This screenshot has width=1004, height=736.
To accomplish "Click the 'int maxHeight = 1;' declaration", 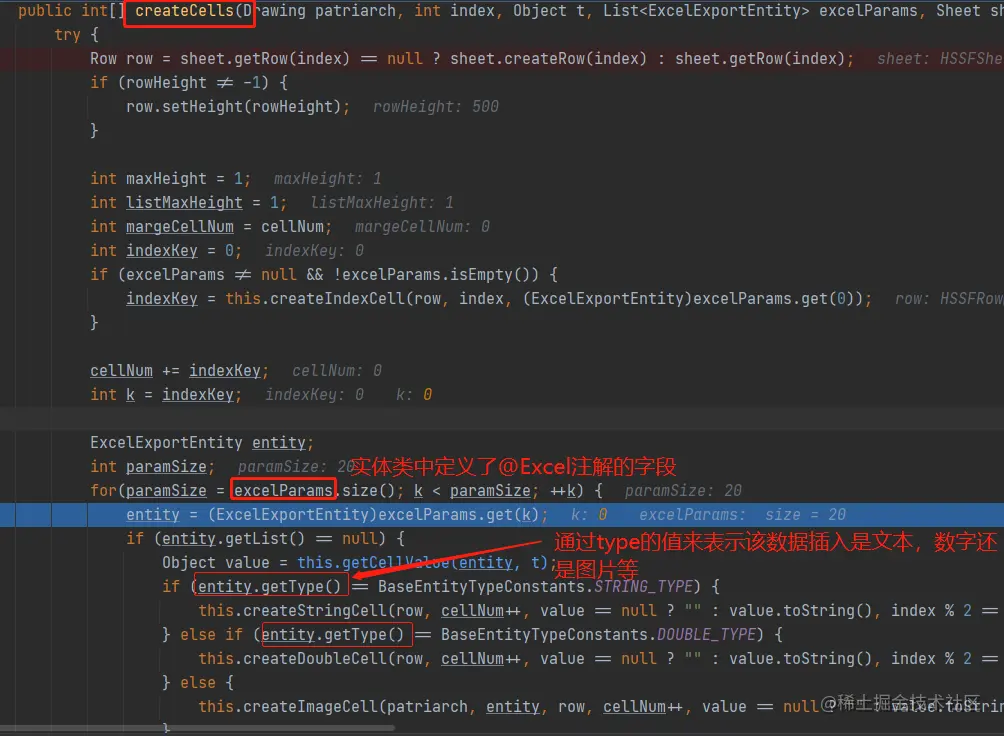I will (x=170, y=179).
